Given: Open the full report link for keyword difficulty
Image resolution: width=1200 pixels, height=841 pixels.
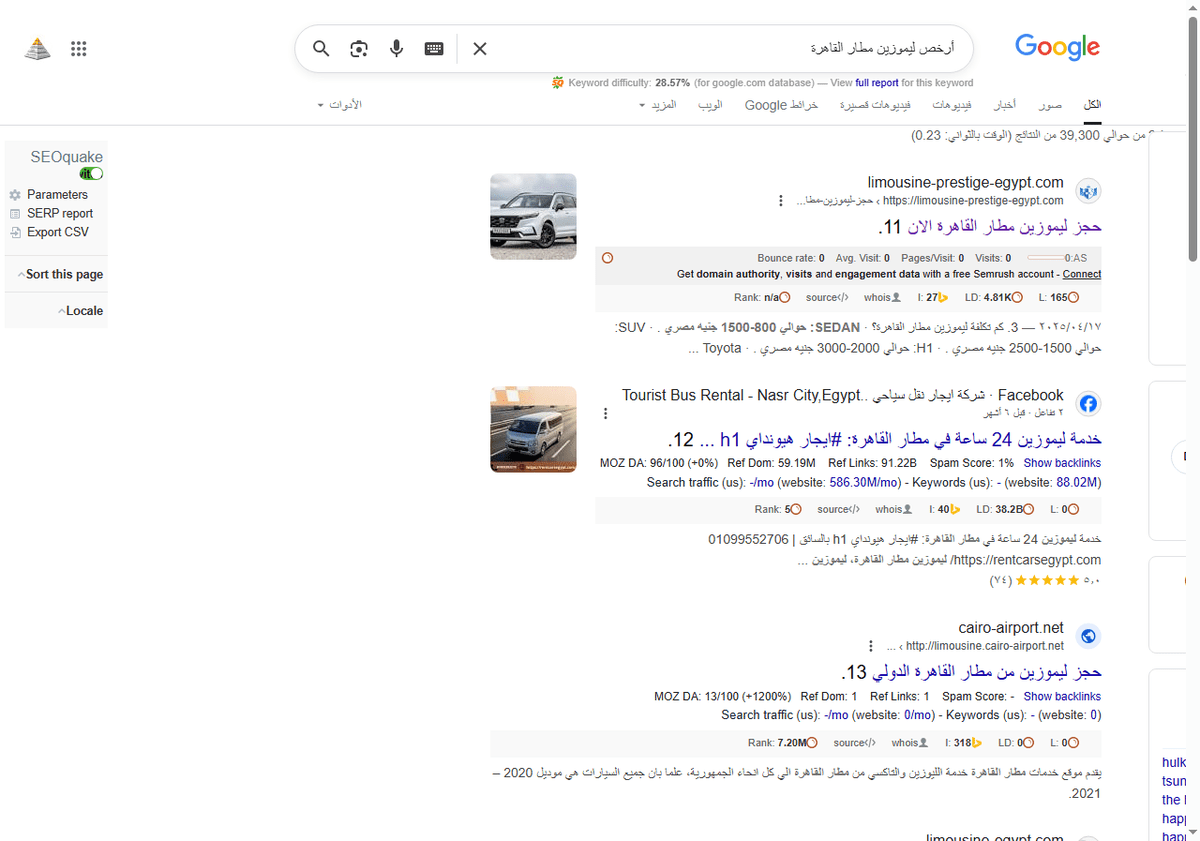Looking at the screenshot, I should coord(877,83).
